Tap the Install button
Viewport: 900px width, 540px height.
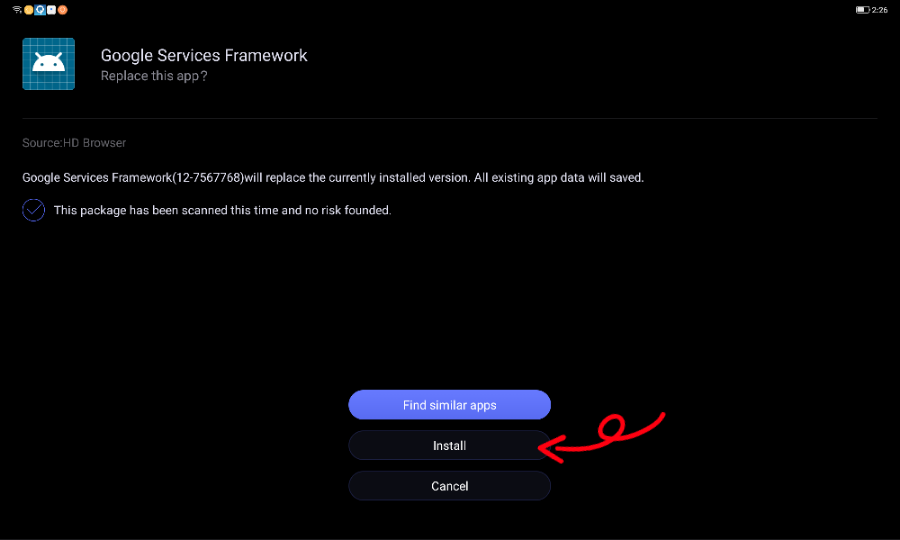[x=449, y=445]
